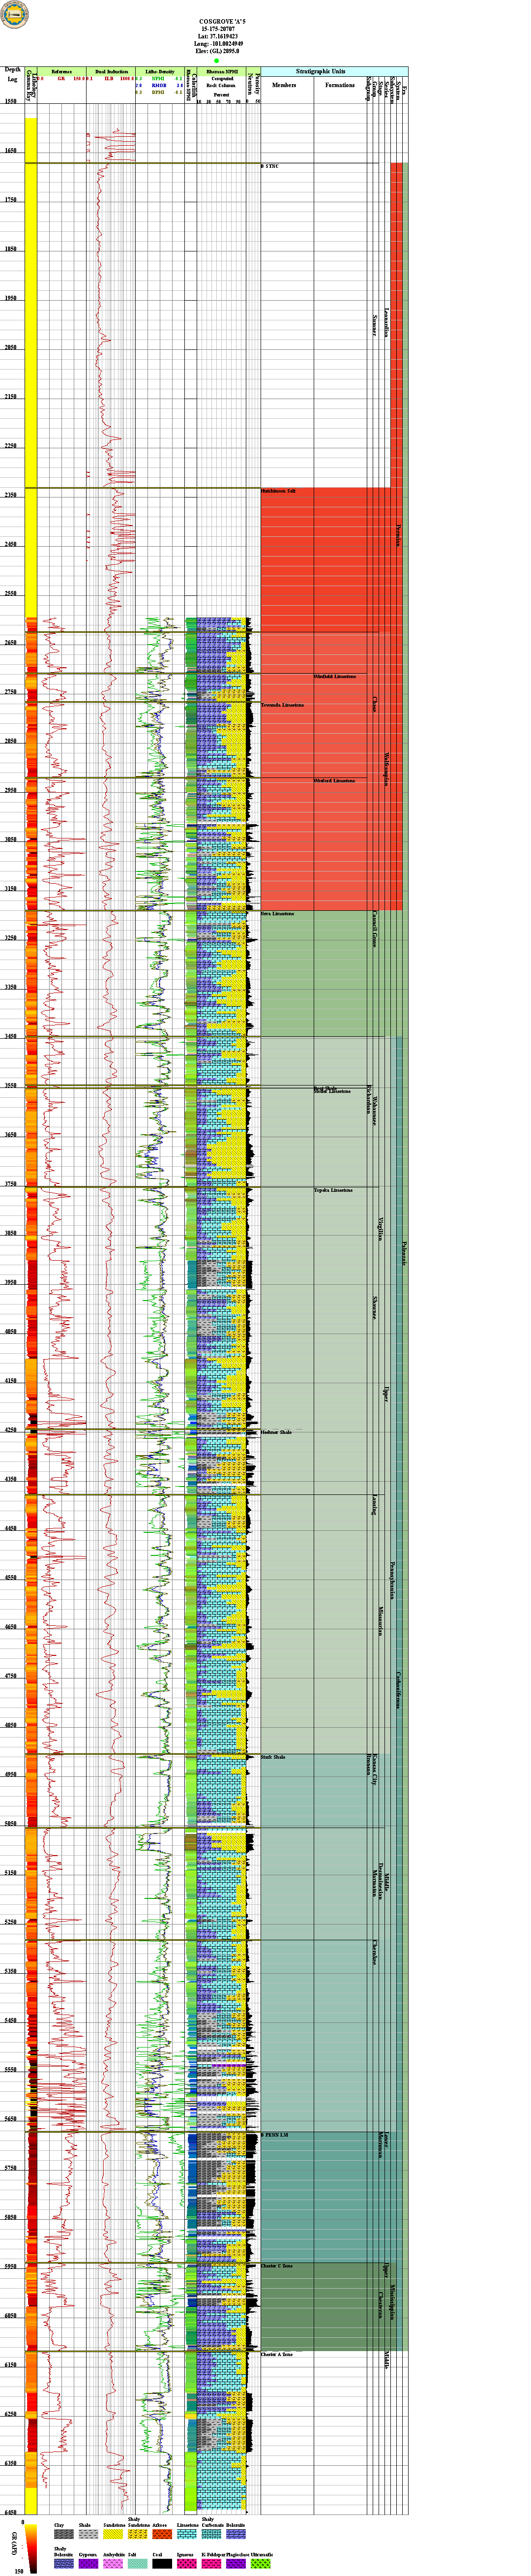Click the Winfield Limestone formation label

point(334,677)
